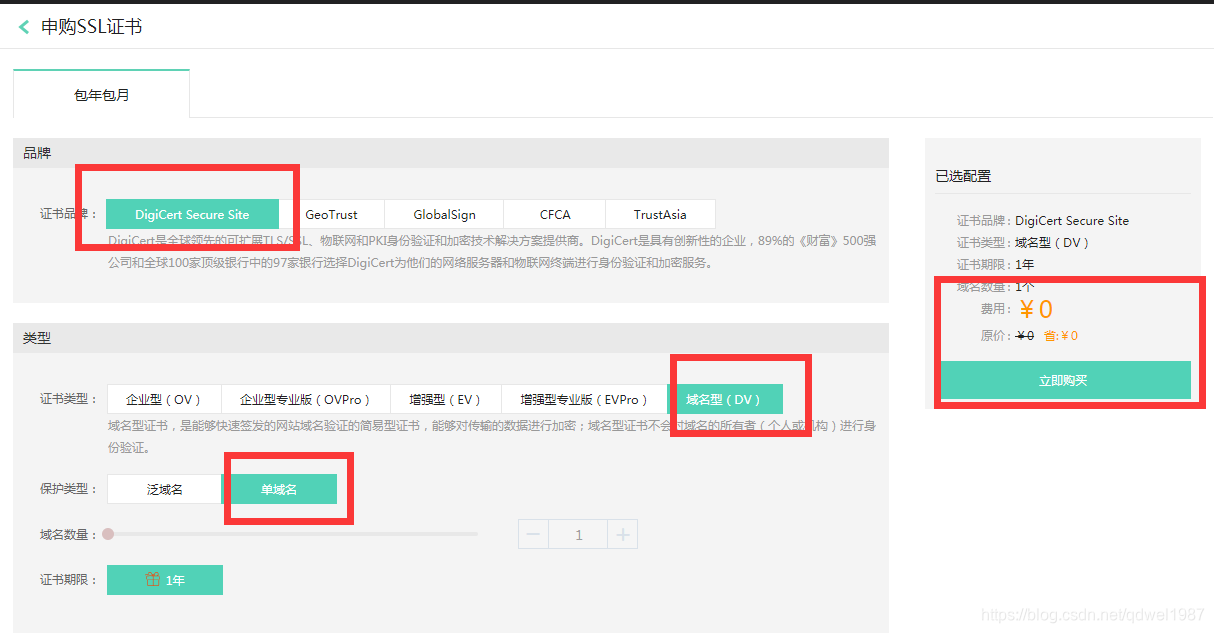Click the 申购SSL证书 page title

pyautogui.click(x=92, y=27)
